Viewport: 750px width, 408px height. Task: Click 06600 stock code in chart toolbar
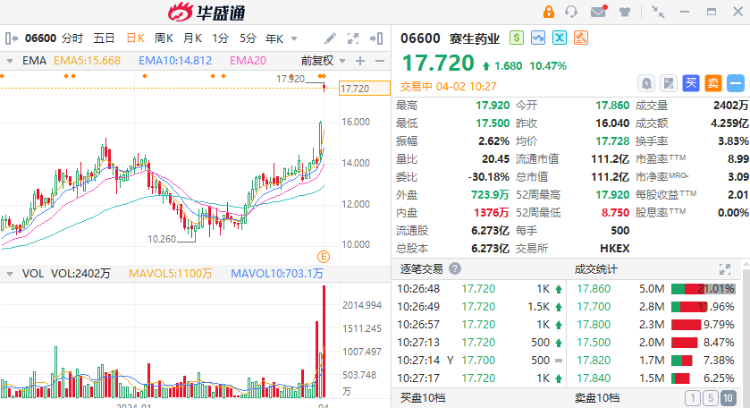pyautogui.click(x=41, y=38)
